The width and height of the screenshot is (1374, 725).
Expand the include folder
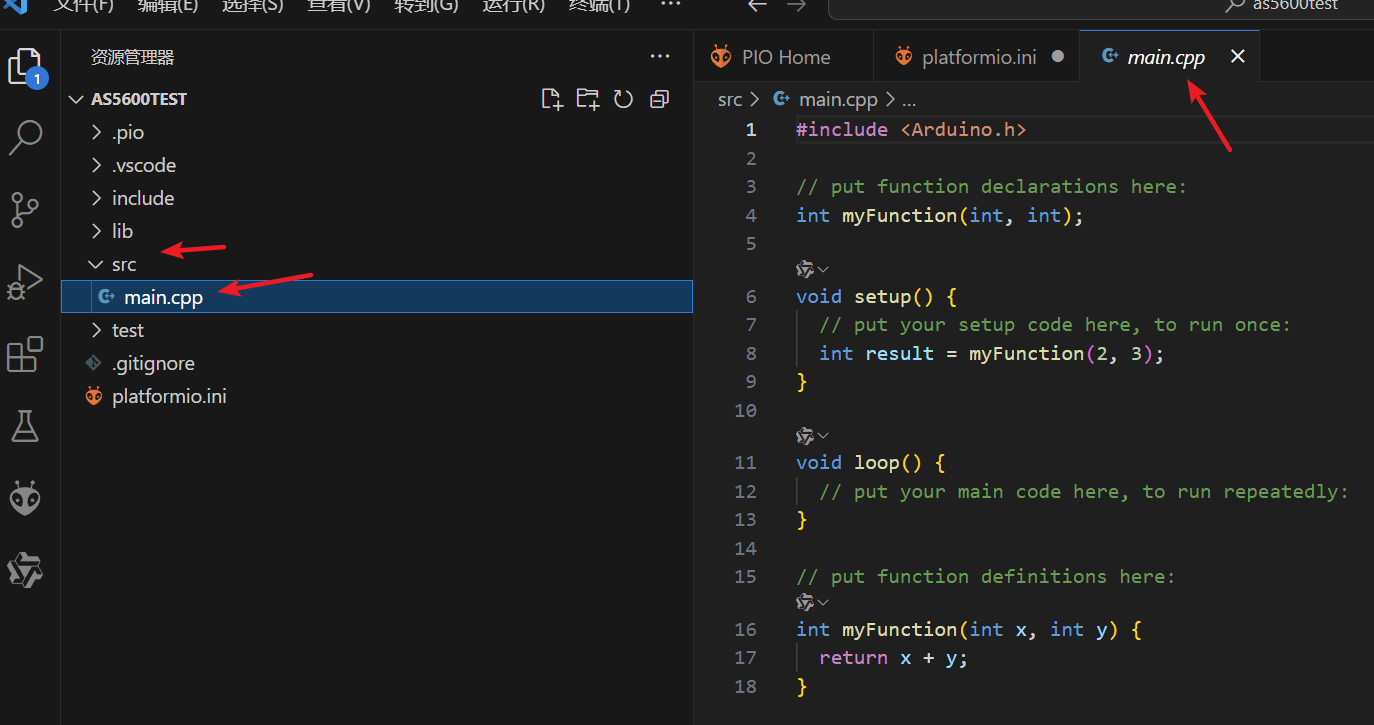[x=142, y=198]
